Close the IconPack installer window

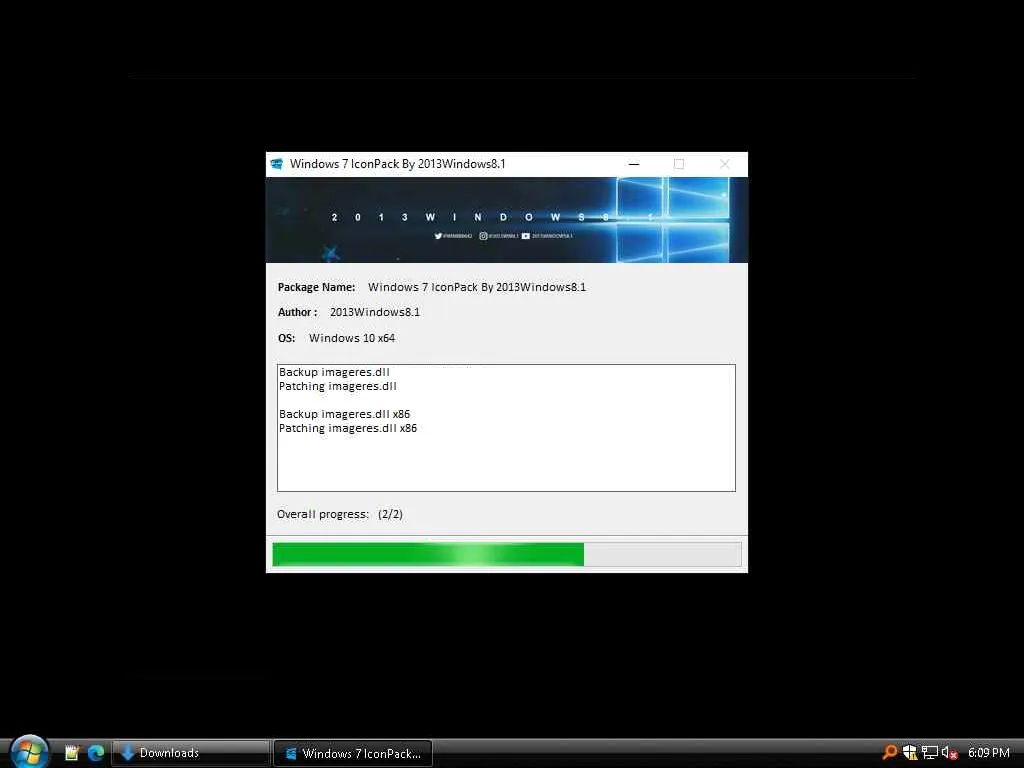[x=724, y=164]
